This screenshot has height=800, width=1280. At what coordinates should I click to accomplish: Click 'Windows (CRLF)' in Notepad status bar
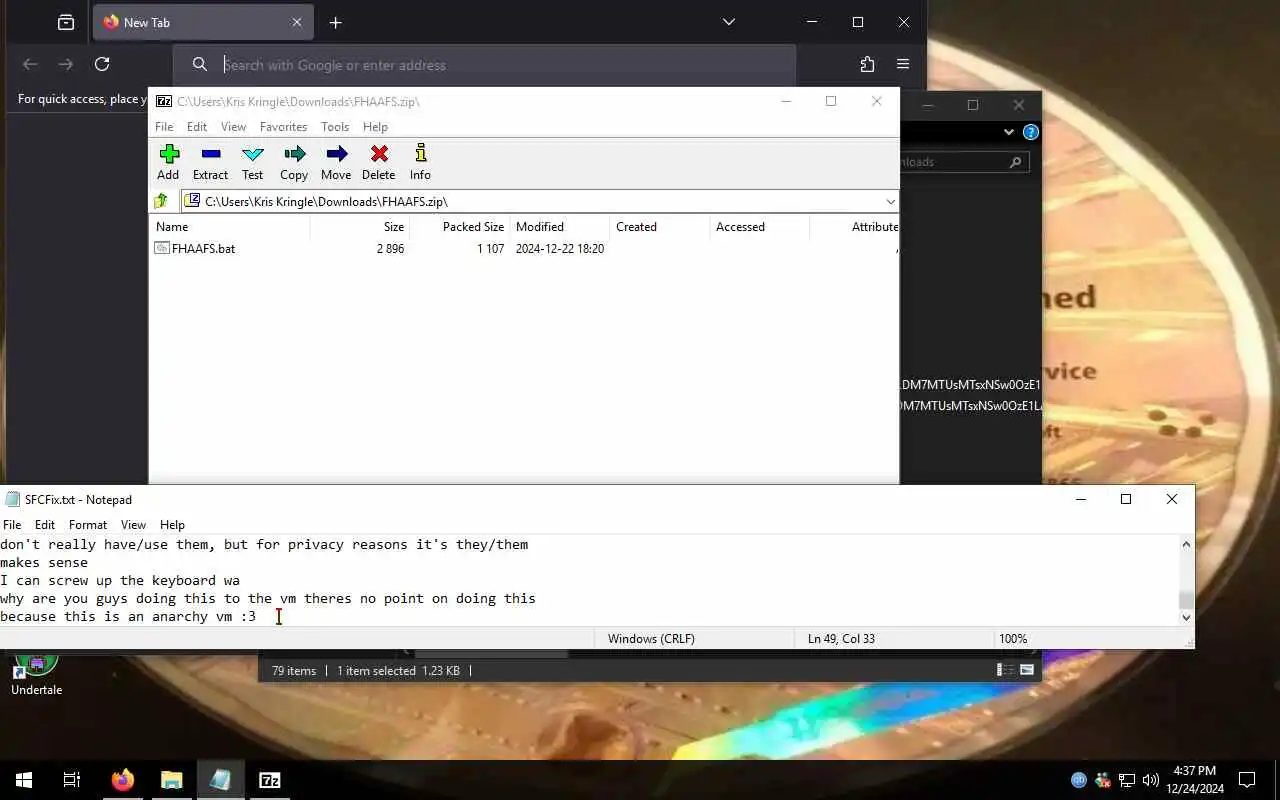651,638
